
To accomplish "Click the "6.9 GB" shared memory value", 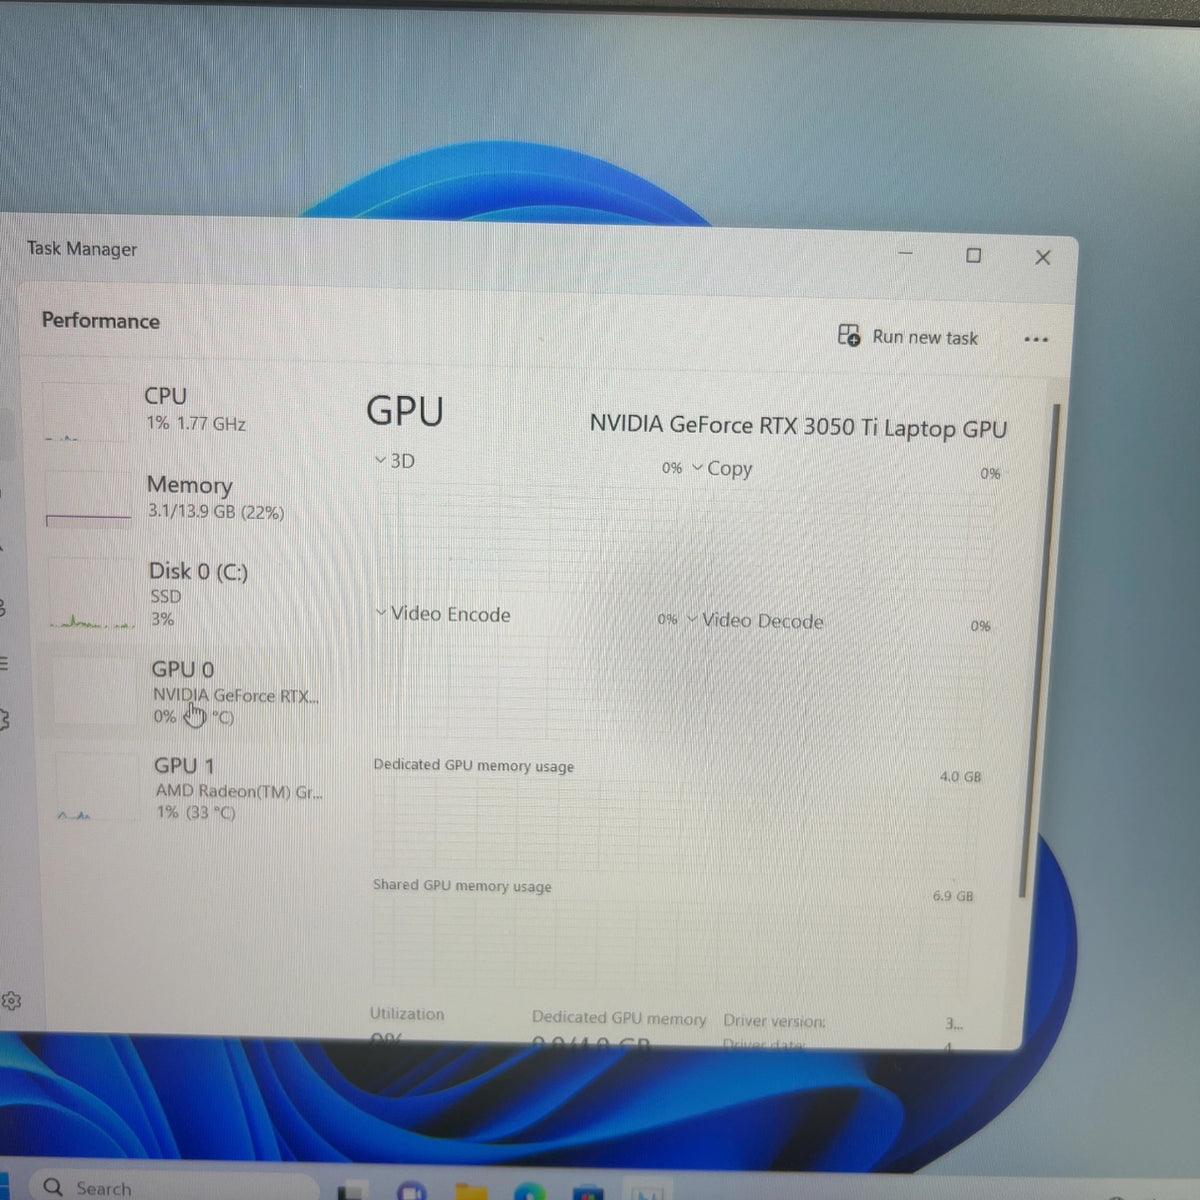I will (x=953, y=896).
